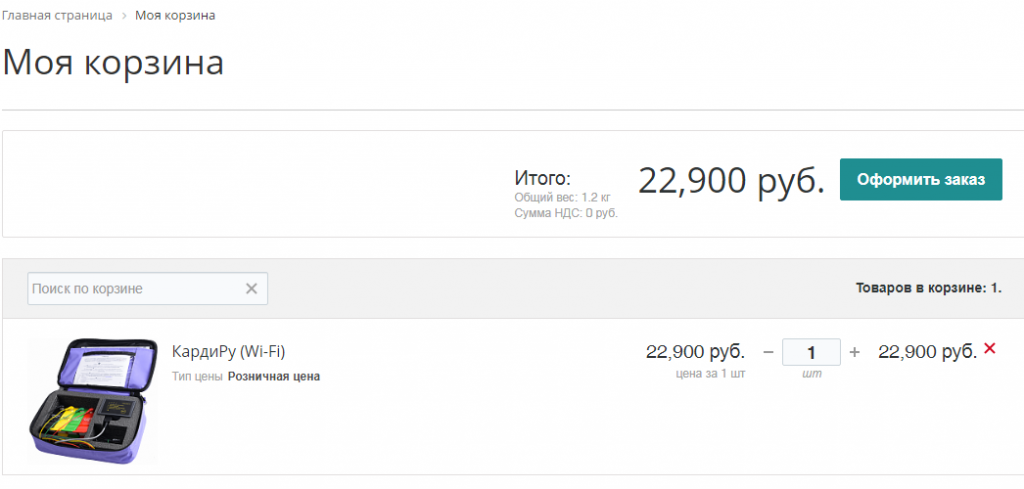Clear the cart search field with X
This screenshot has height=489, width=1024.
tap(252, 289)
